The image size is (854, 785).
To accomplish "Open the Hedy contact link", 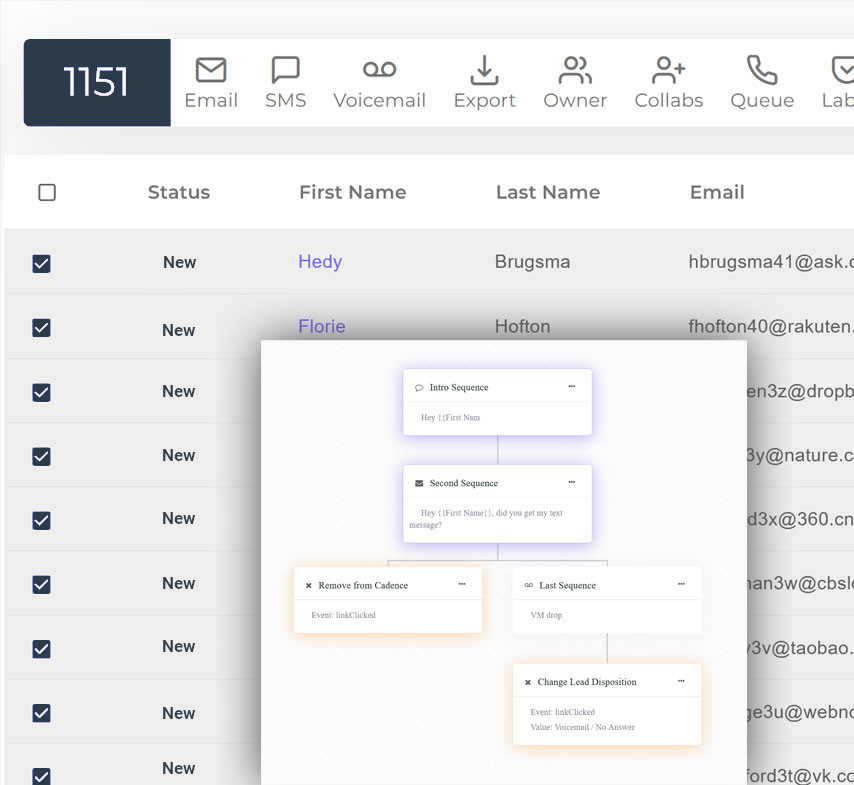I will (320, 262).
